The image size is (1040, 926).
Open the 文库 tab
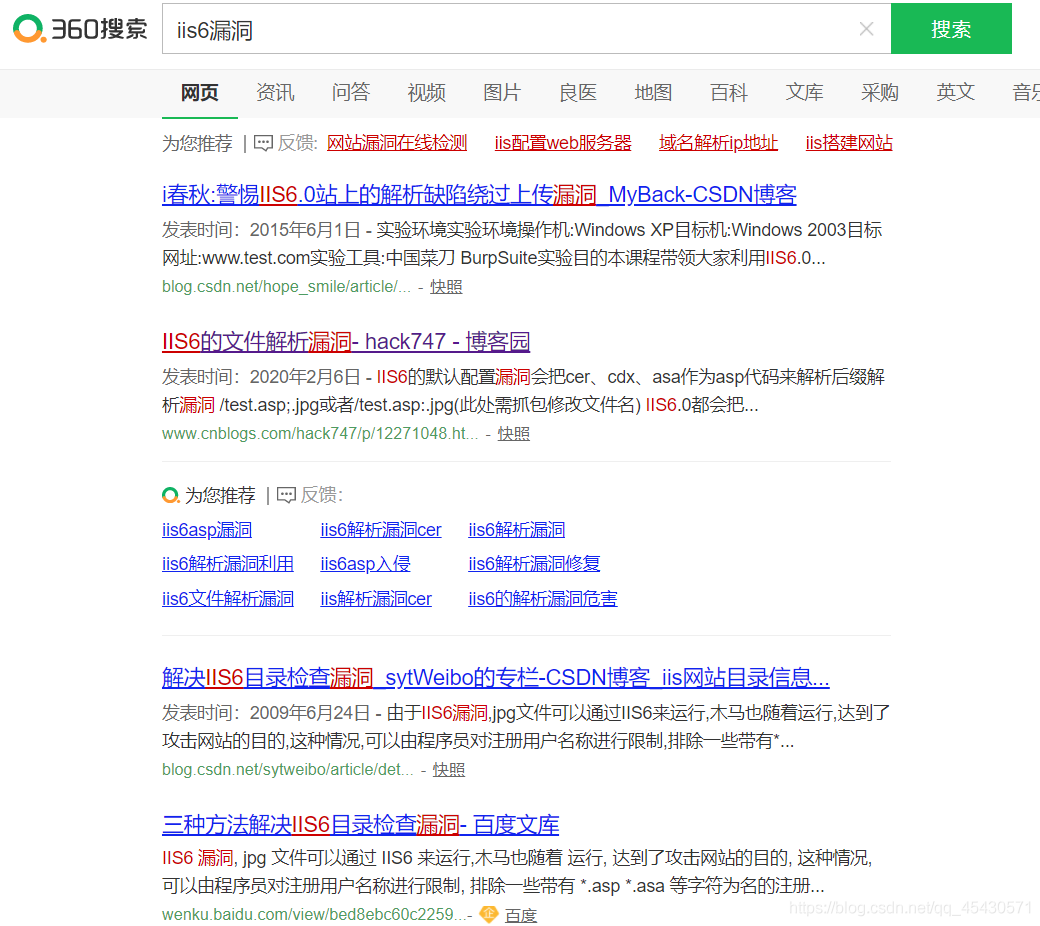tap(805, 92)
